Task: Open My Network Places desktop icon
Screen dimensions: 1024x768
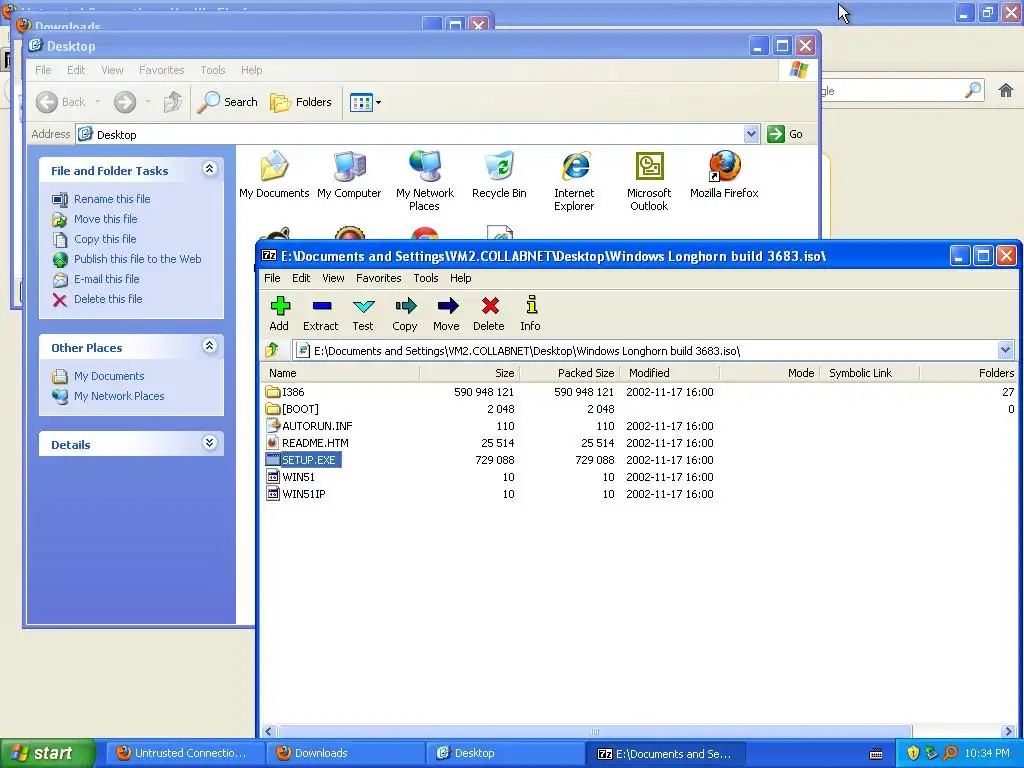Action: (424, 181)
